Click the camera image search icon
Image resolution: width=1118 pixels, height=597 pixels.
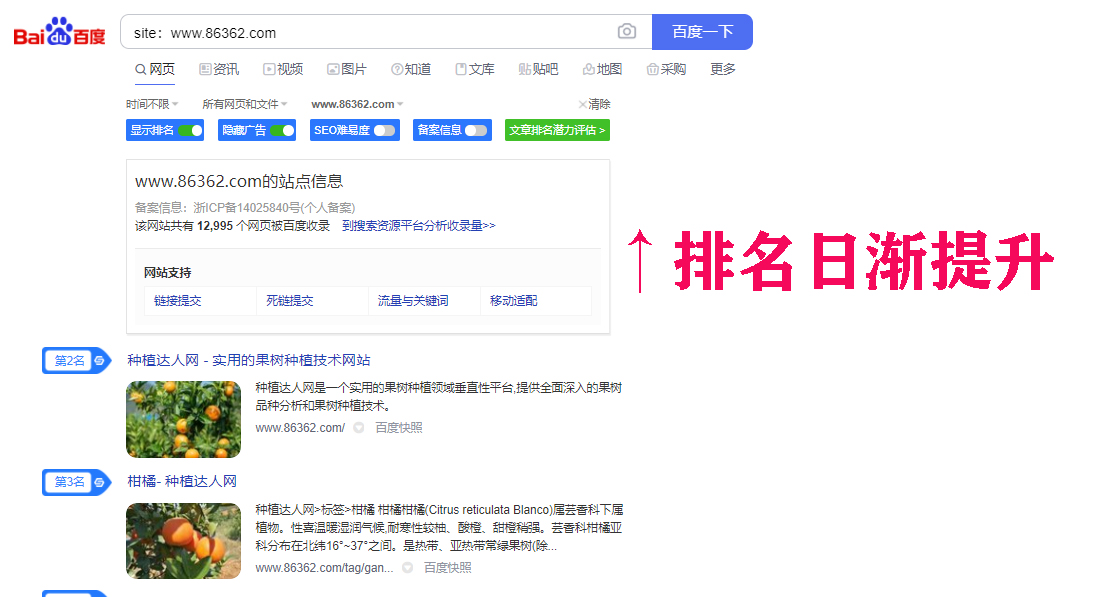(627, 32)
